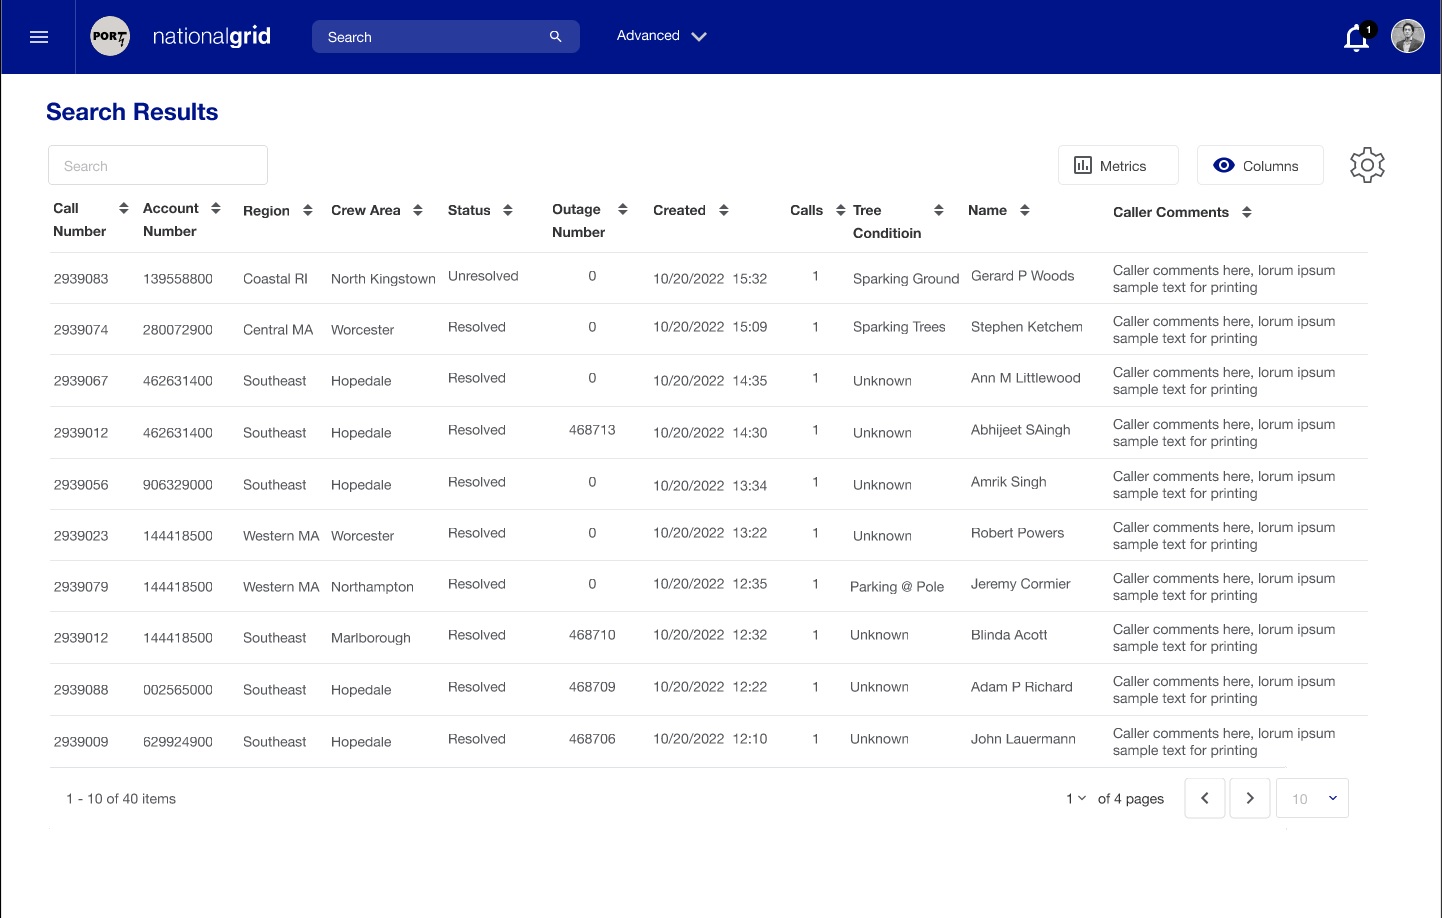Sort table by Created date
This screenshot has height=918, width=1442.
(x=724, y=210)
